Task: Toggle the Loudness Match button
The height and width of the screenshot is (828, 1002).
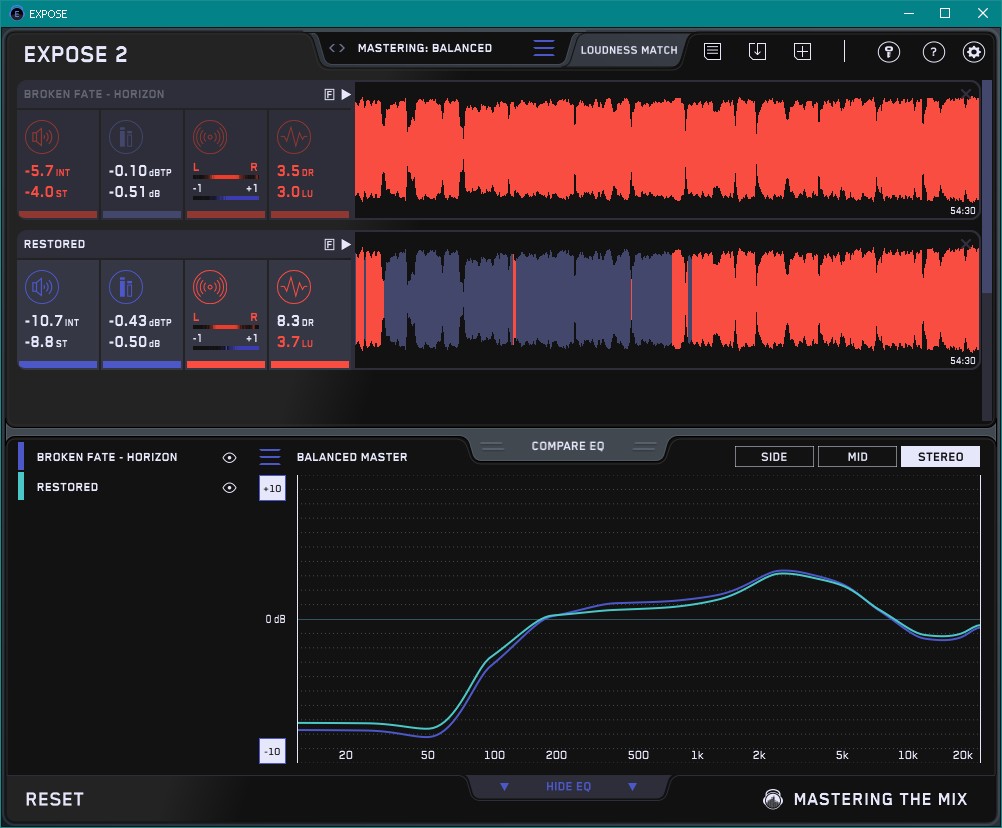Action: click(x=628, y=50)
